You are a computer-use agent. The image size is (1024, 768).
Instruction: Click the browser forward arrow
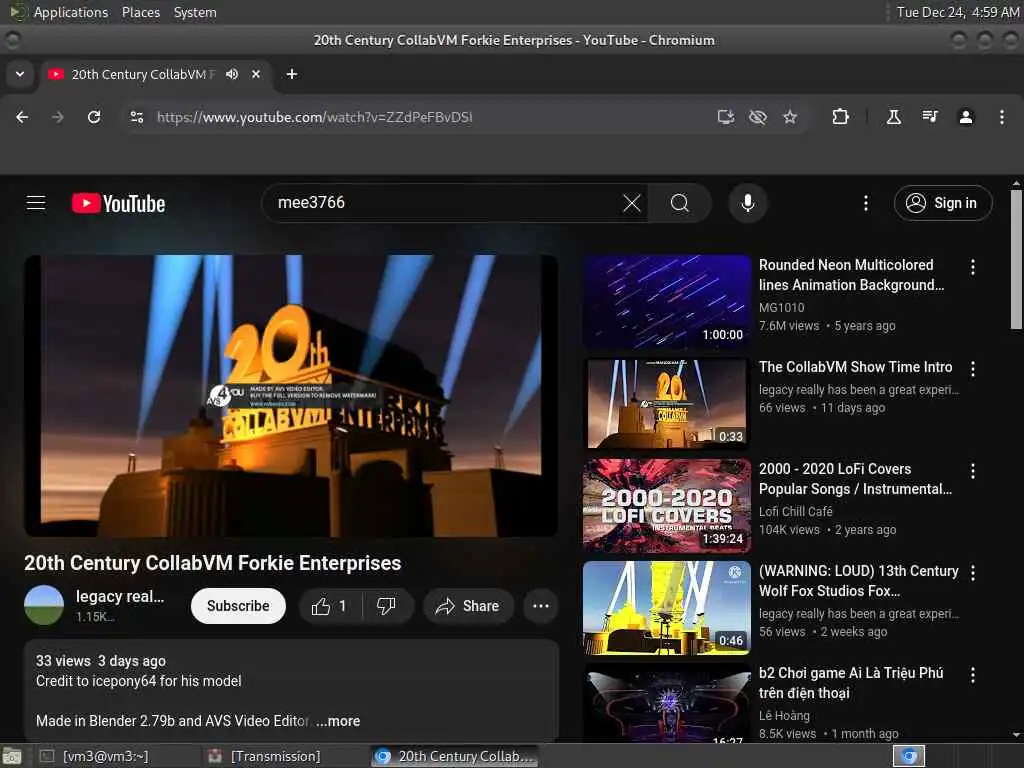58,117
